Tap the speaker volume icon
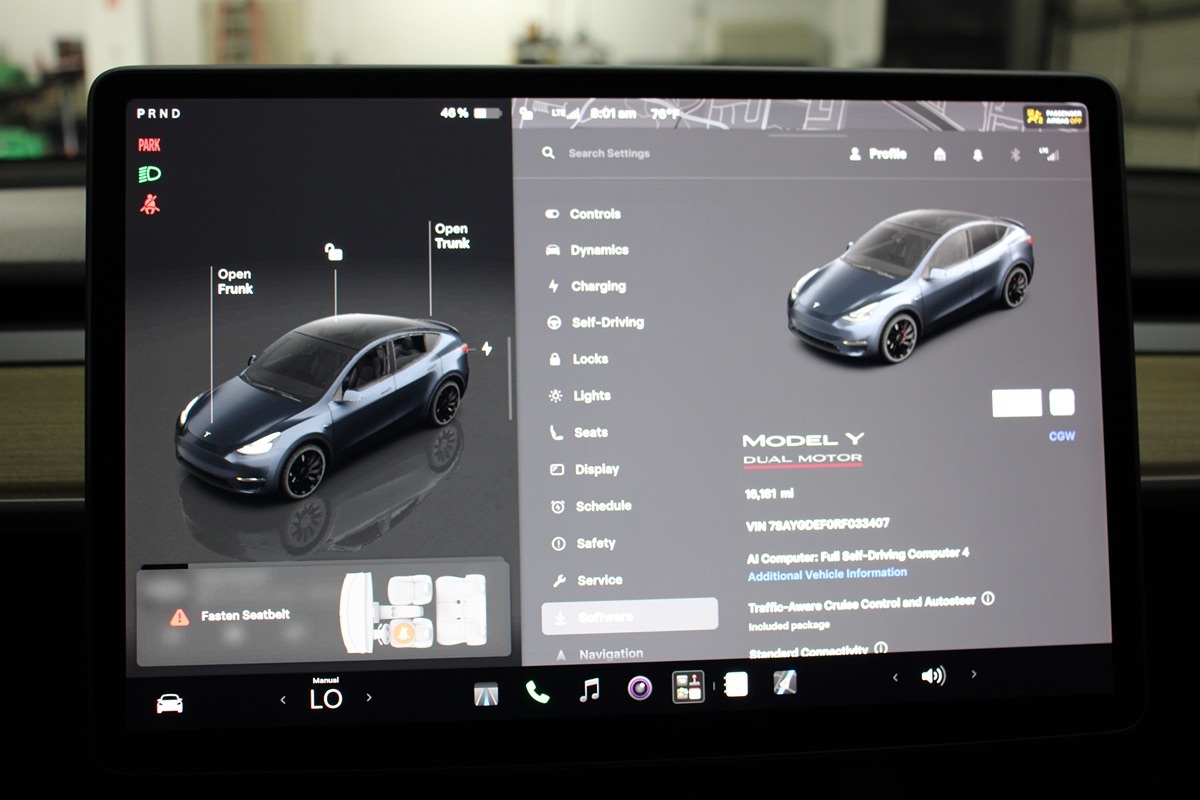This screenshot has width=1200, height=800. [x=933, y=676]
